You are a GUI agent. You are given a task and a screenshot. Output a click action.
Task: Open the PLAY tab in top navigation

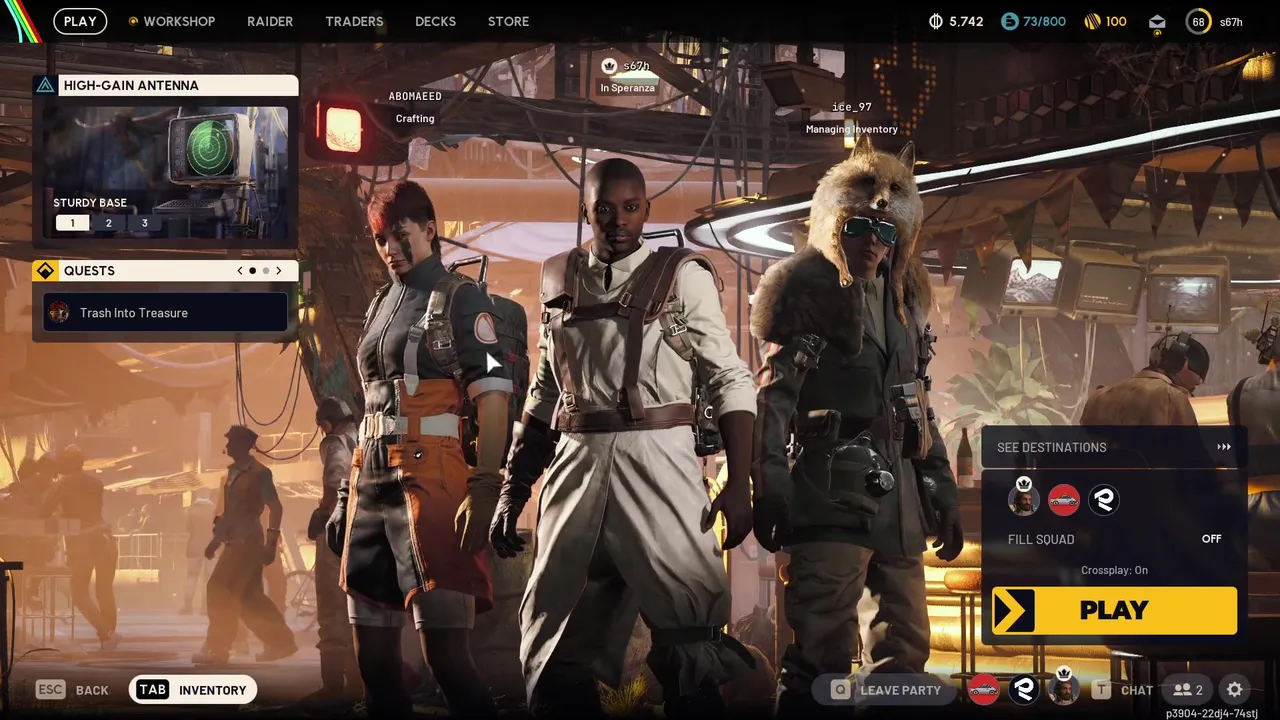(x=80, y=21)
